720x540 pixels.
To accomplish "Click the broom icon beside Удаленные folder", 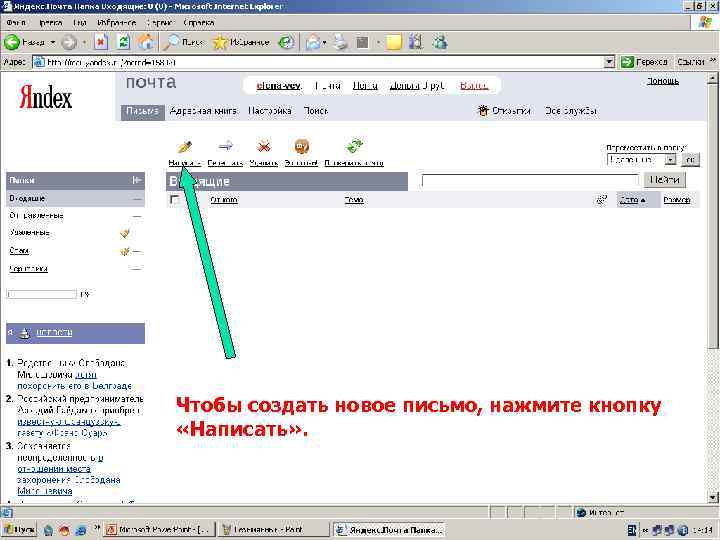I will pyautogui.click(x=125, y=233).
